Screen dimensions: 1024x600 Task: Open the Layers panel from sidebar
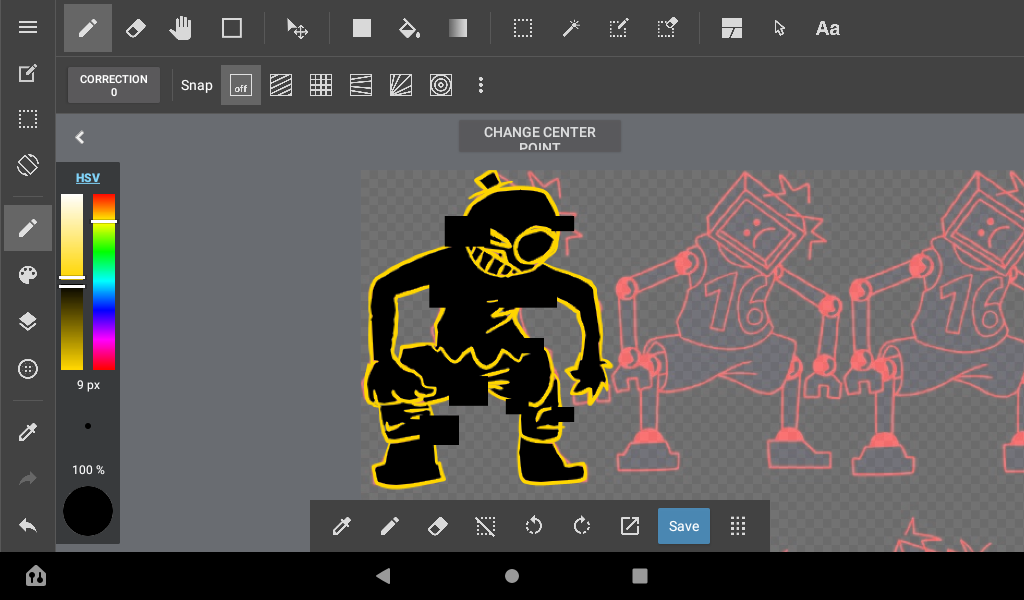tap(28, 321)
